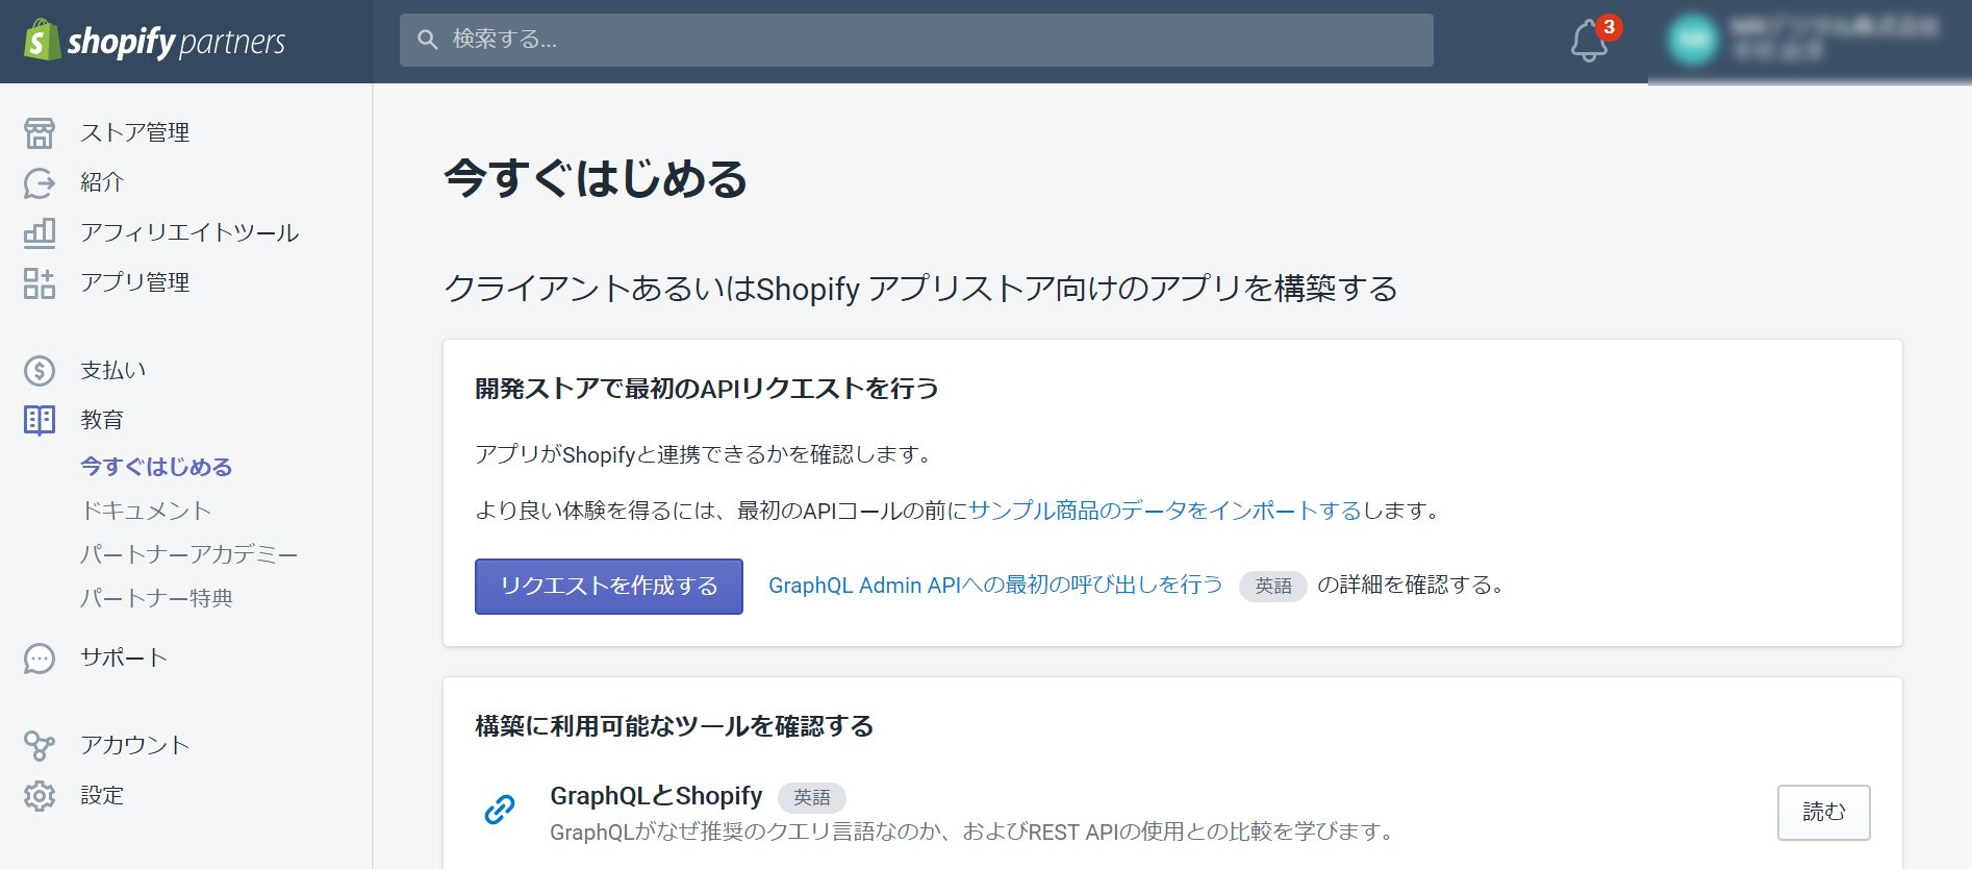Open the notifications bell
This screenshot has width=1972, height=869.
click(x=1588, y=42)
